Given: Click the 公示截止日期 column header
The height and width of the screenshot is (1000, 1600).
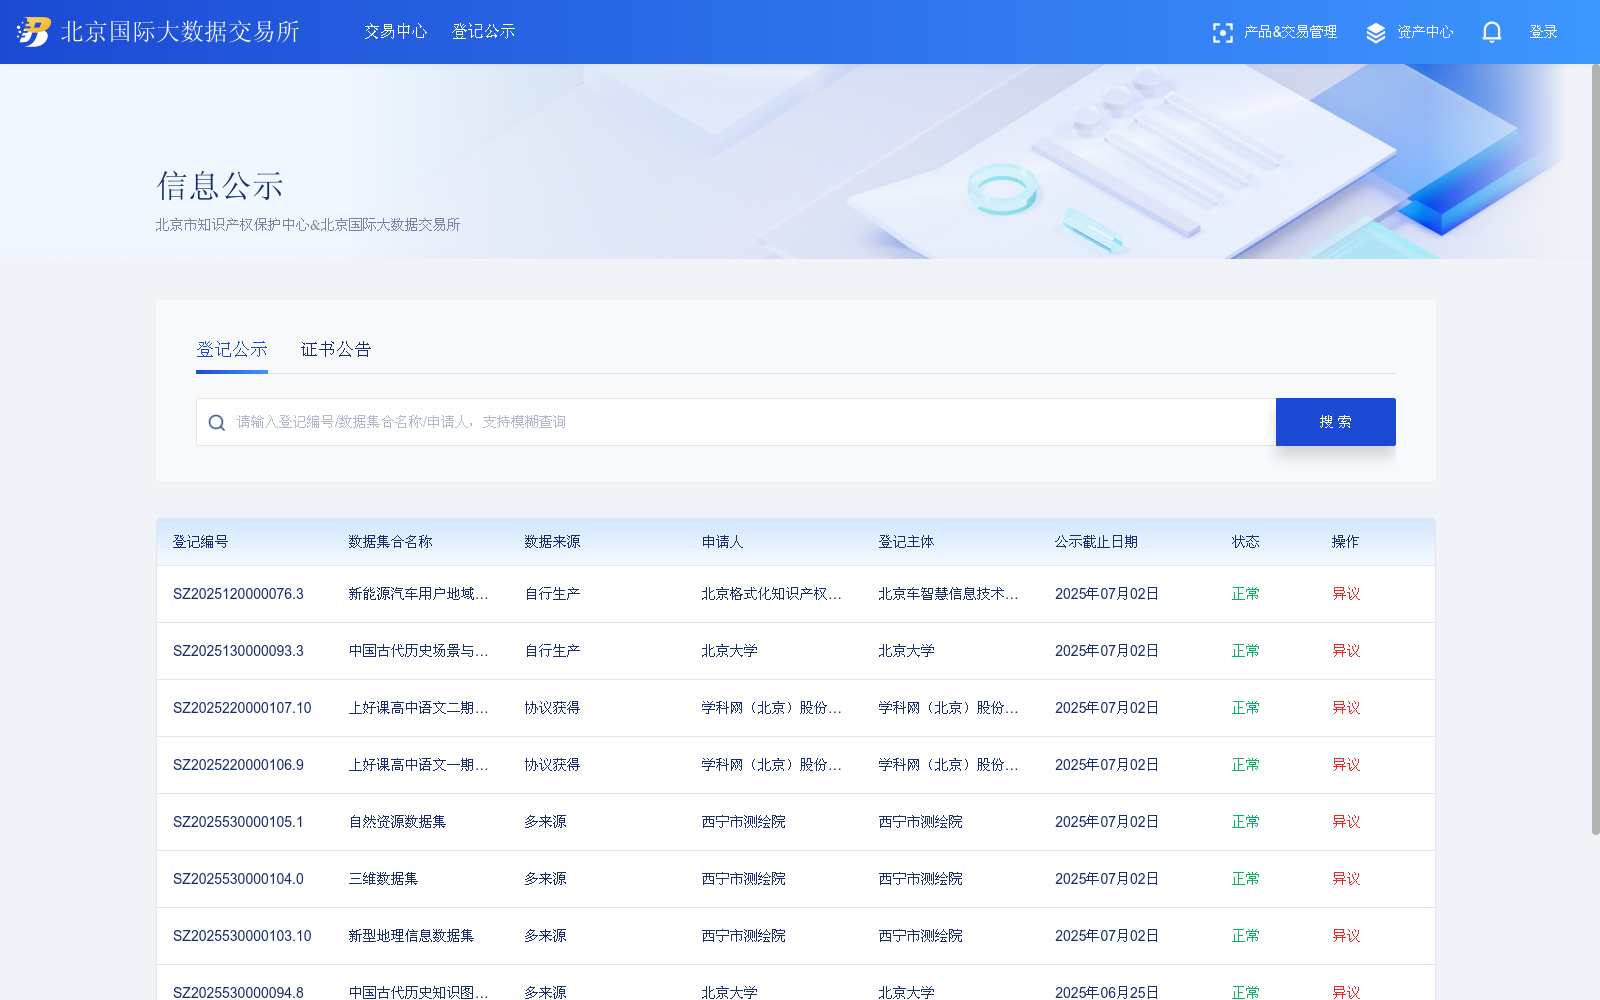Looking at the screenshot, I should (1096, 542).
